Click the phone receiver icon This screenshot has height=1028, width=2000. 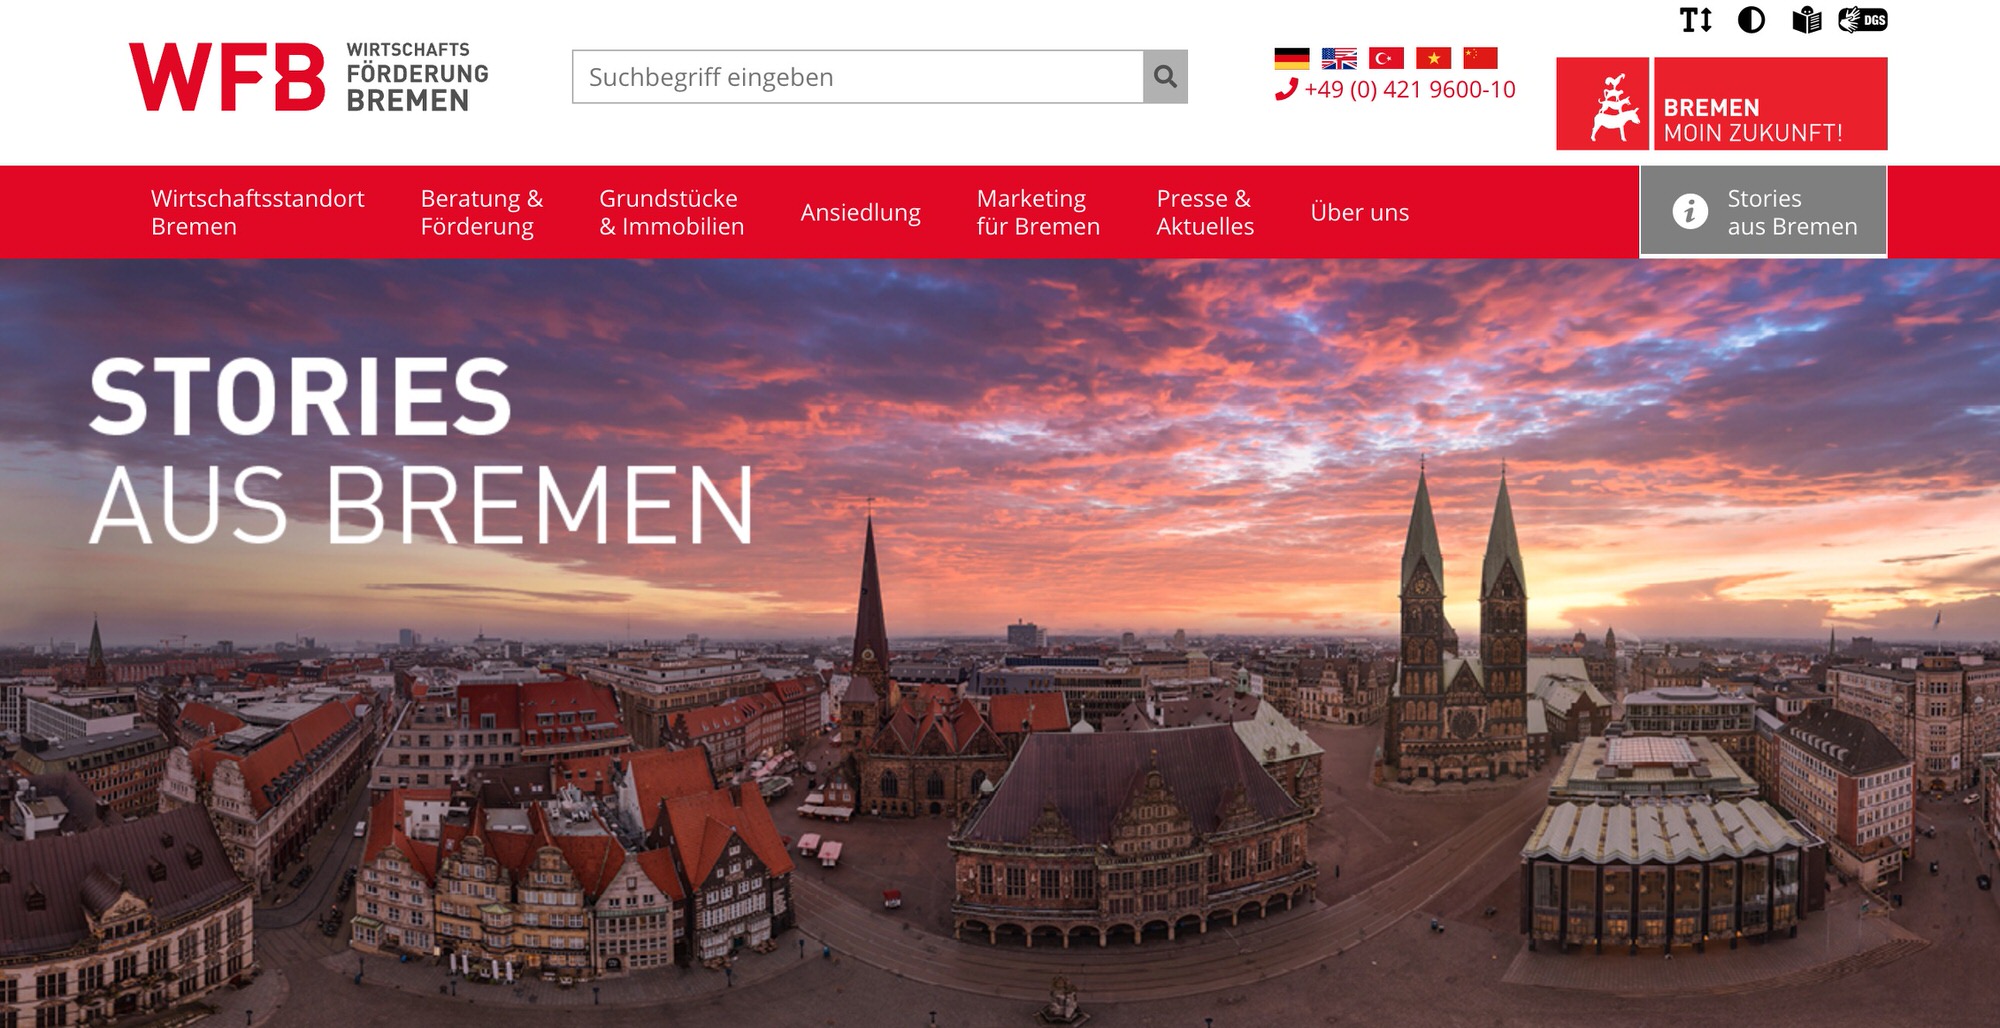[1285, 90]
